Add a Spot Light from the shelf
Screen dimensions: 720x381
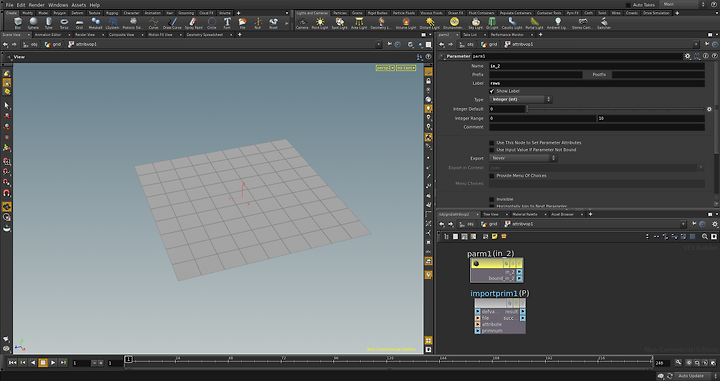tap(339, 23)
